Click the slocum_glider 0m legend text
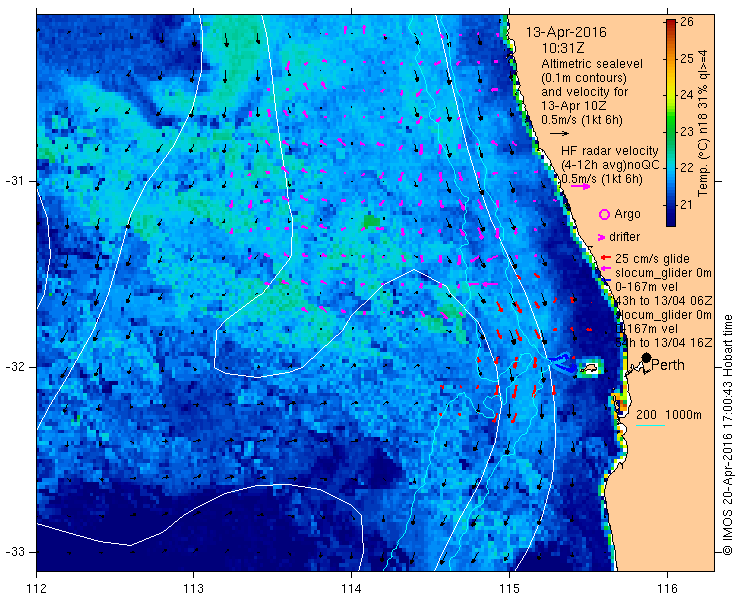 [664, 273]
